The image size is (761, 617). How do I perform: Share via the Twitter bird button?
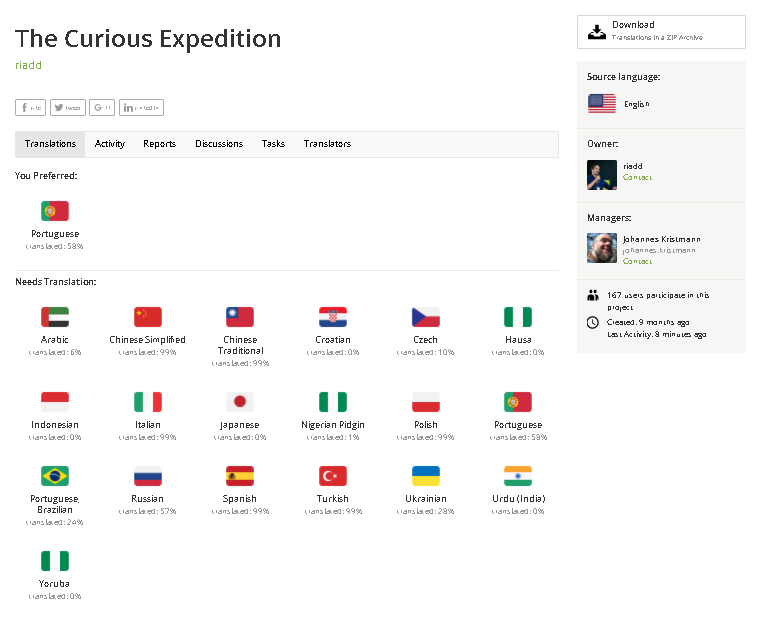click(67, 107)
